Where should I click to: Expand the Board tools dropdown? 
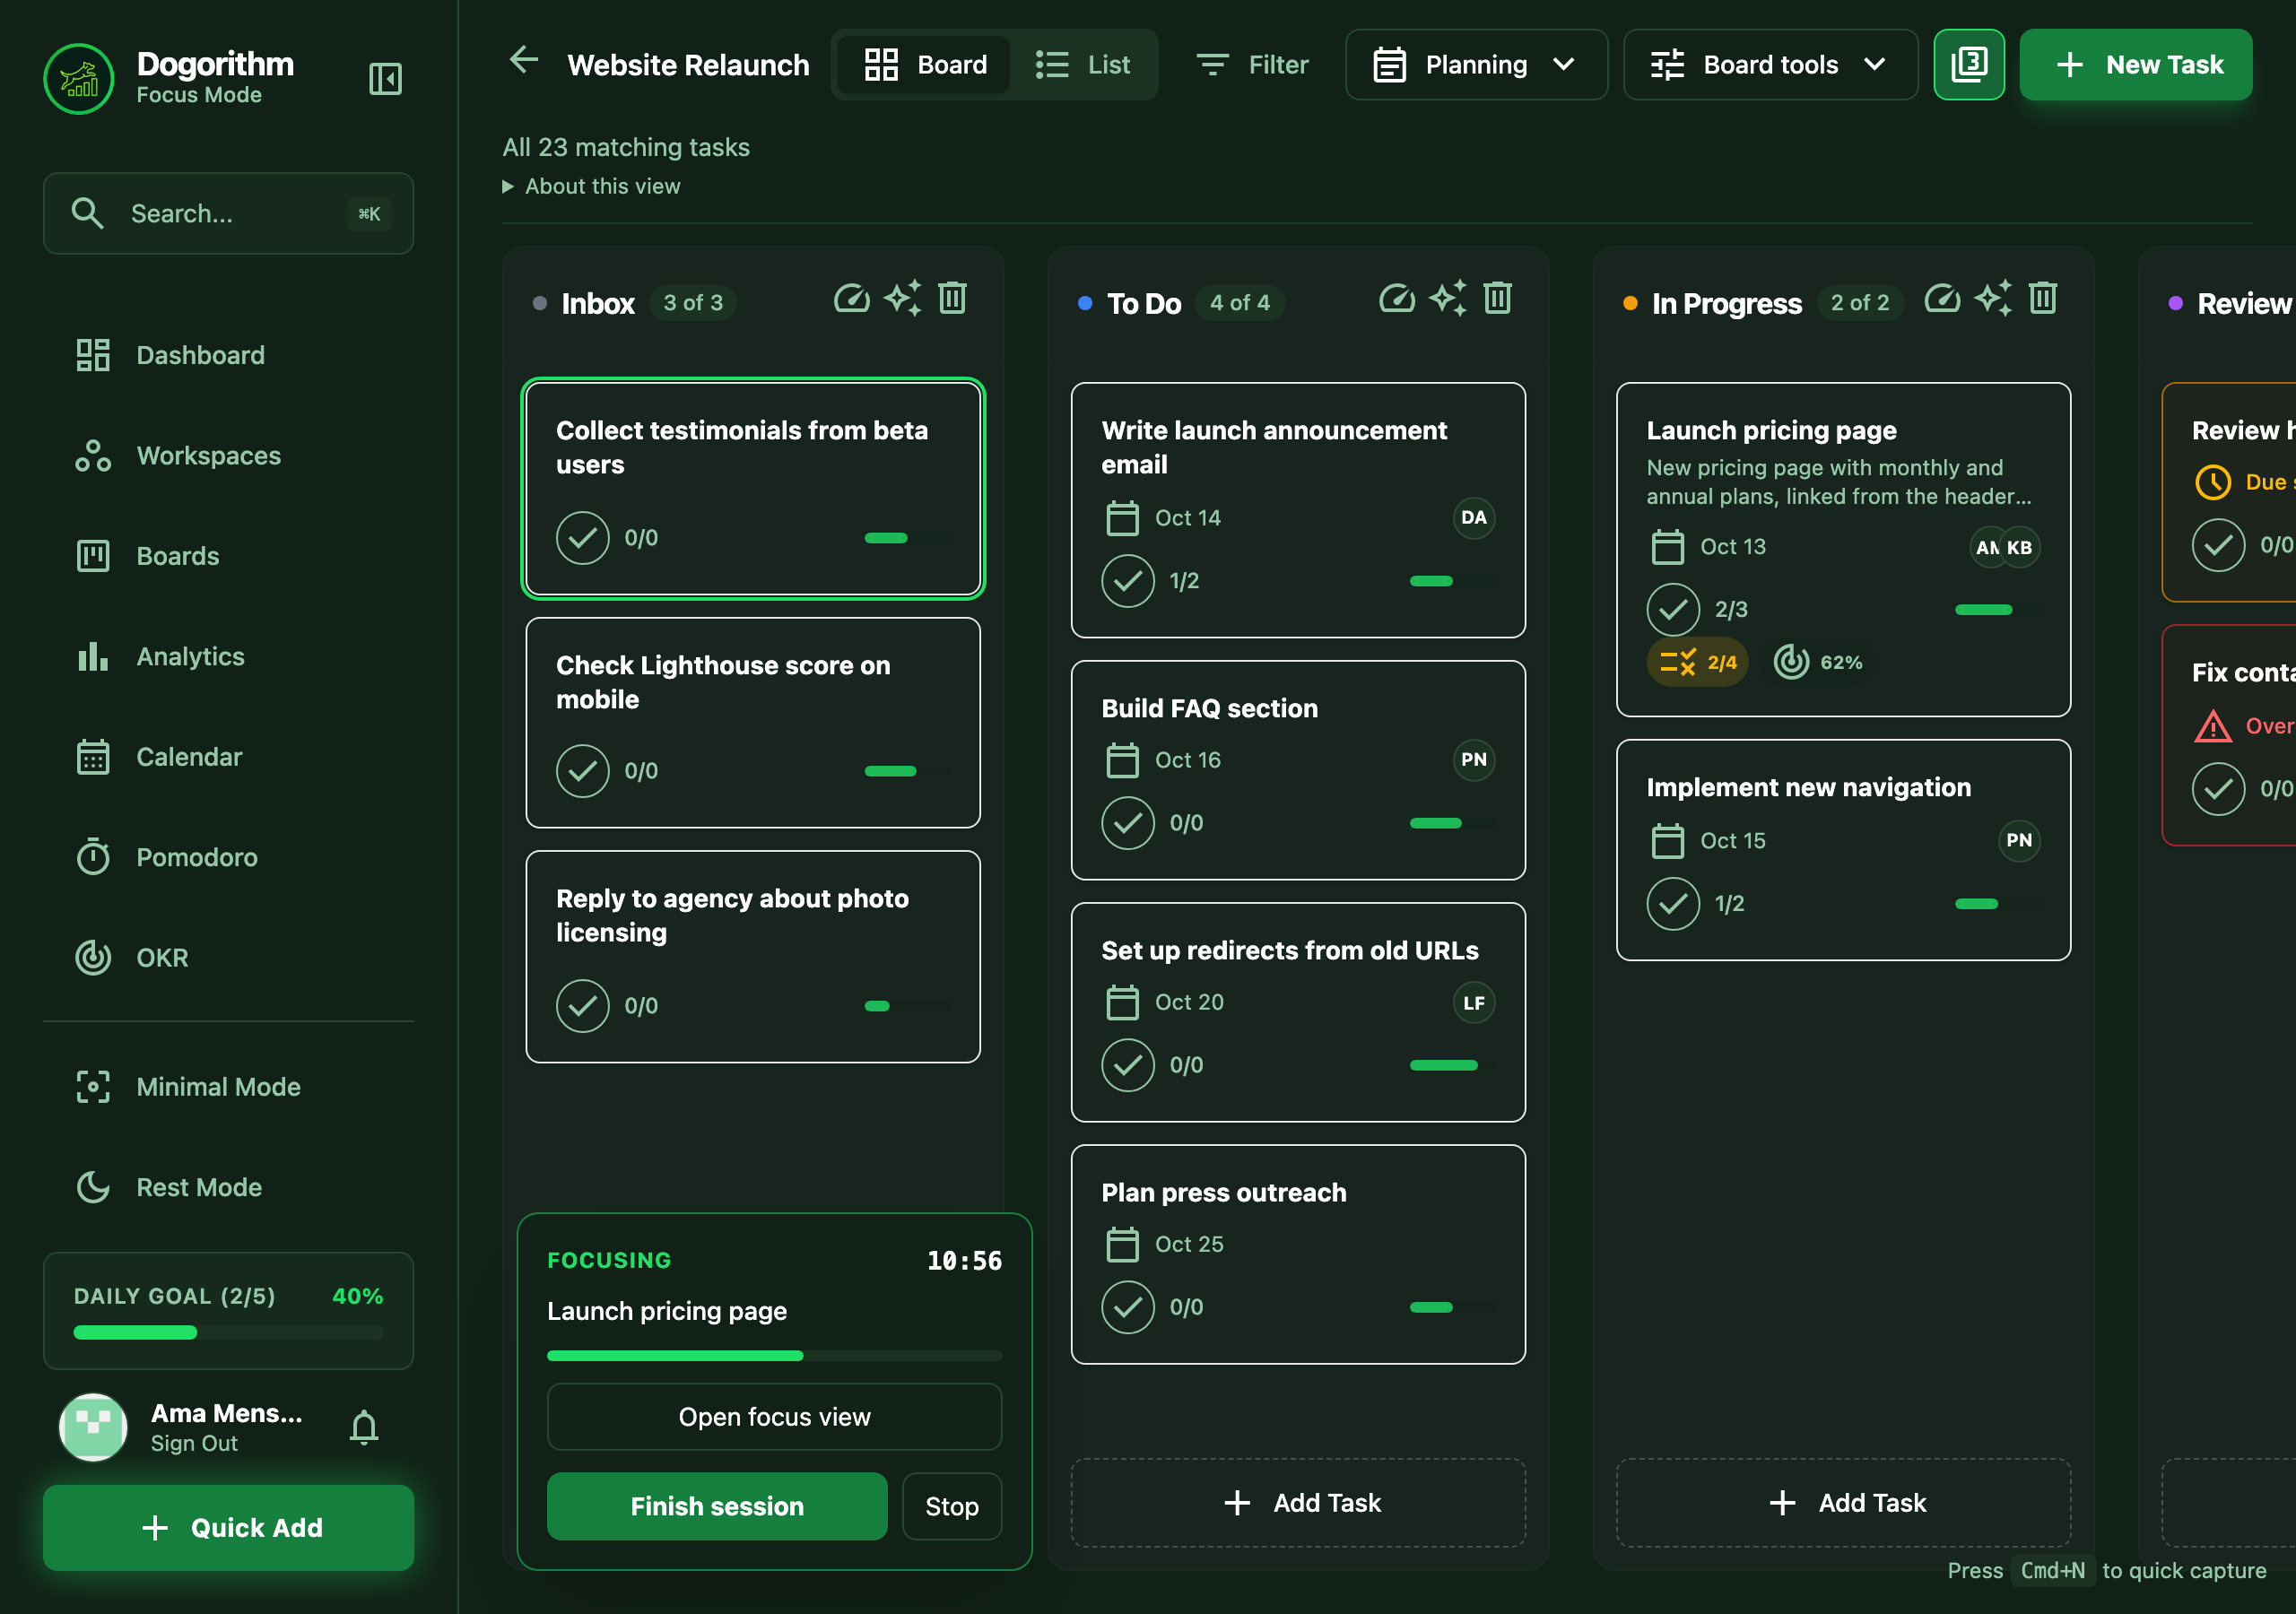tap(1770, 64)
